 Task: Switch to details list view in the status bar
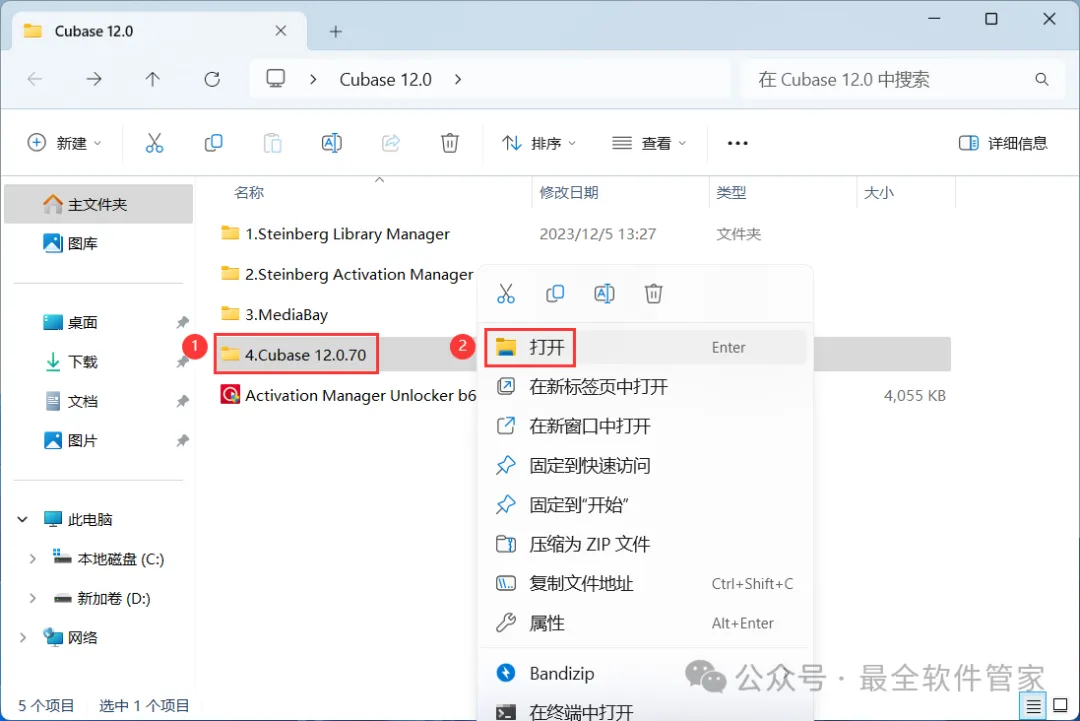(1033, 706)
